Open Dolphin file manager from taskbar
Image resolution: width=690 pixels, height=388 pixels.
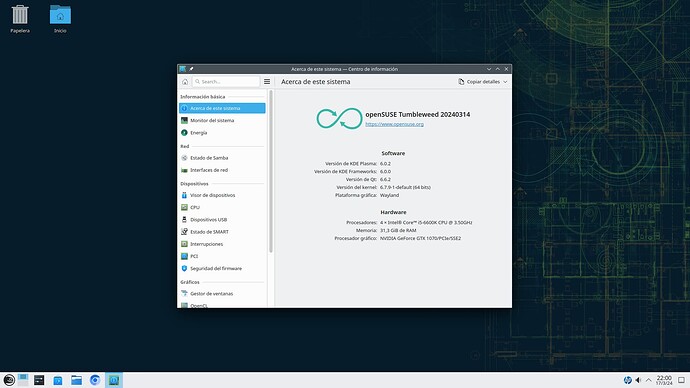point(77,380)
